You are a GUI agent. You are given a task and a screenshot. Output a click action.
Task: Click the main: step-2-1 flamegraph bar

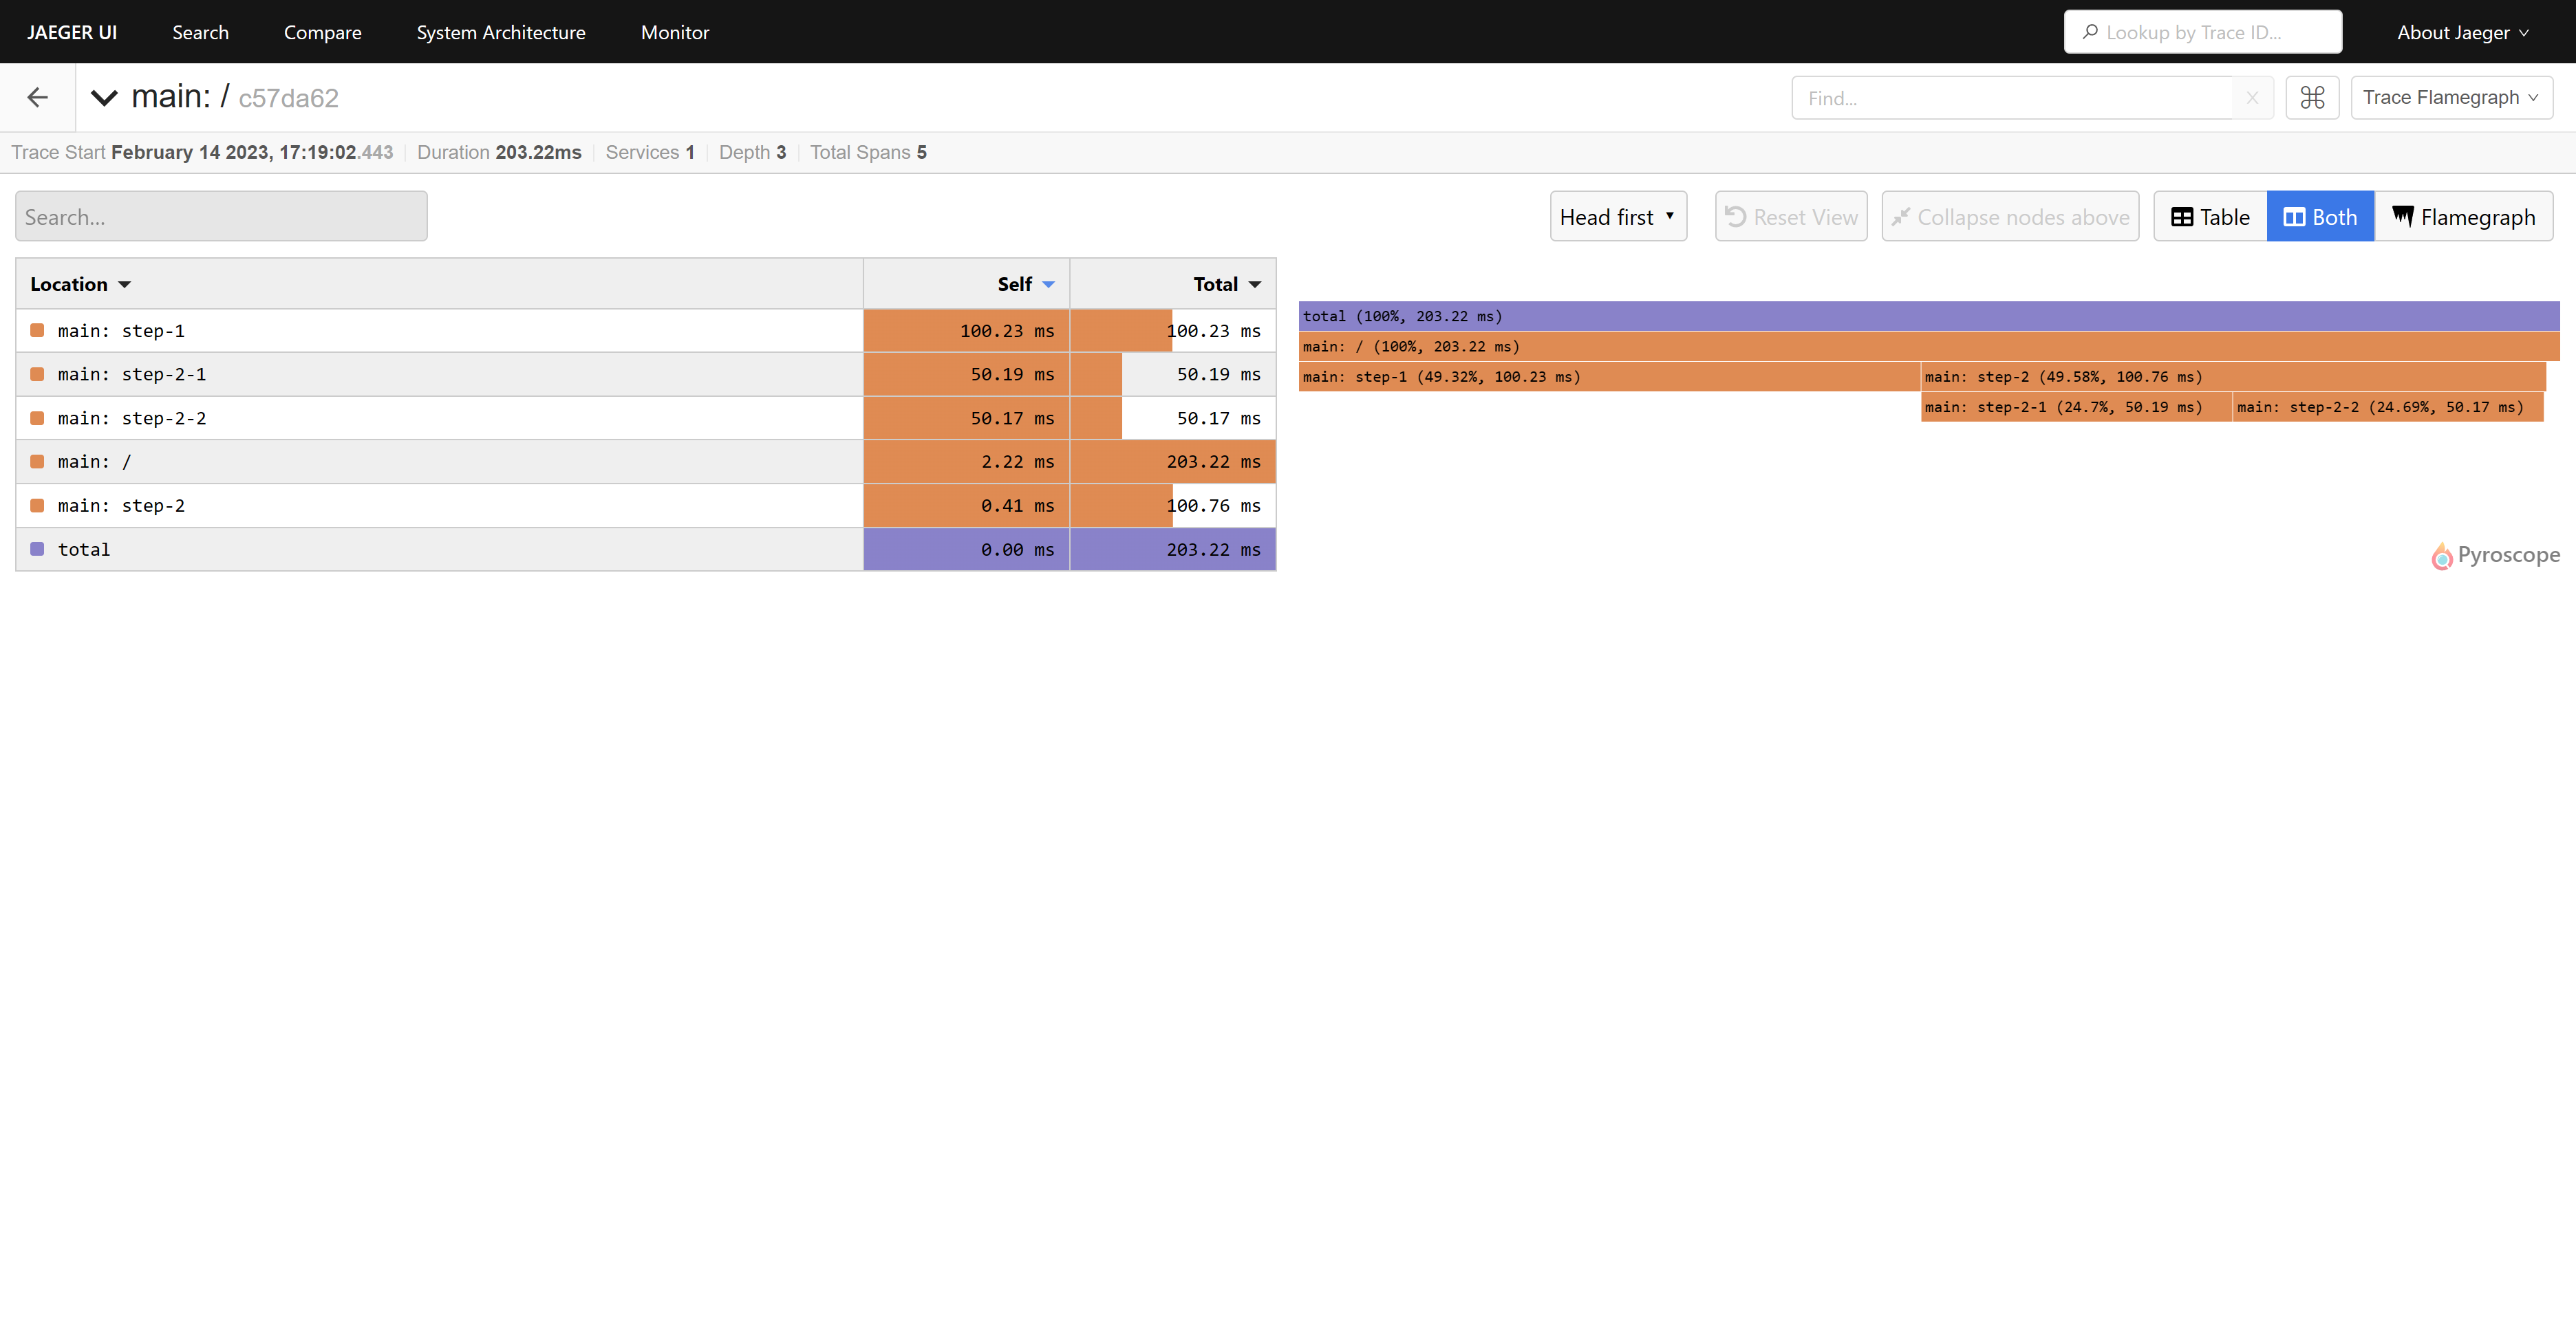tap(2076, 407)
